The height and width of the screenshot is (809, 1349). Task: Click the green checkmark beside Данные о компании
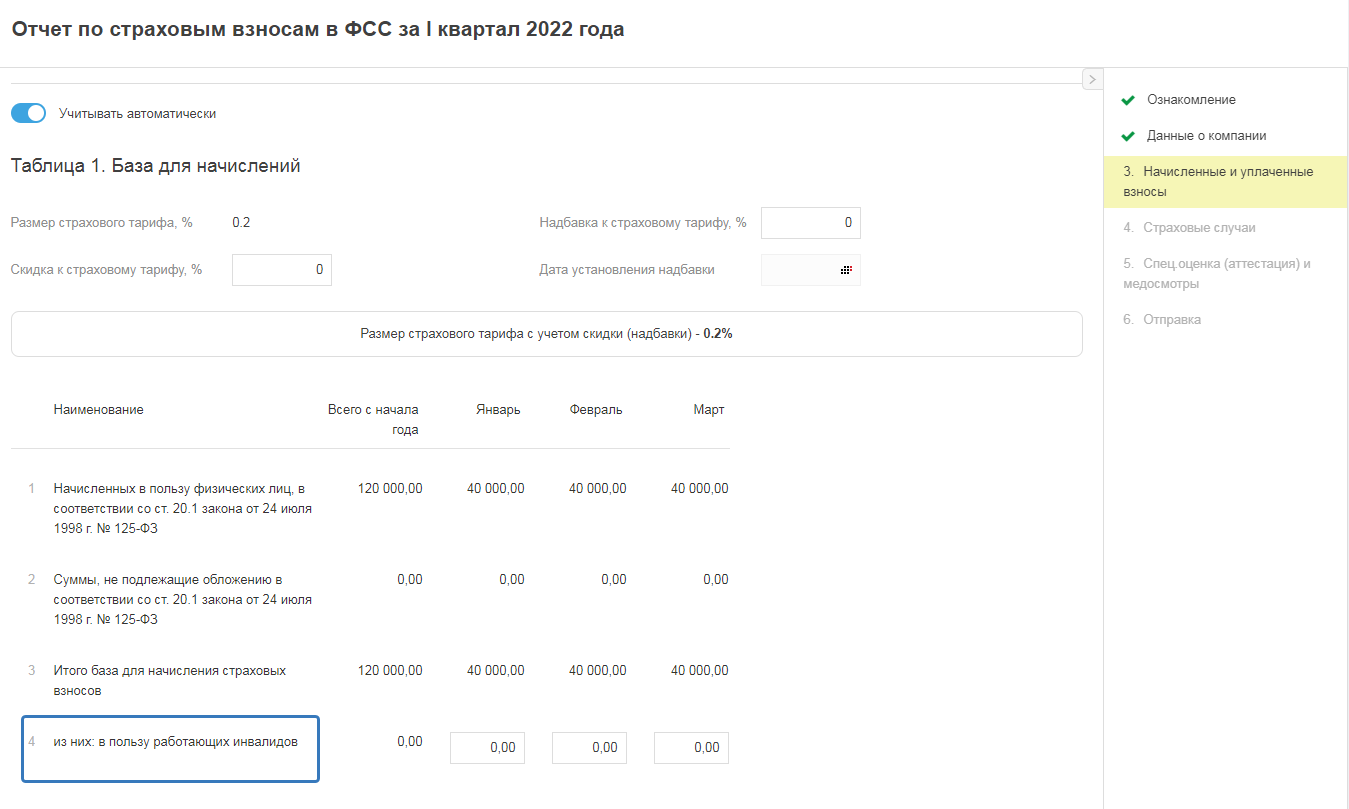point(1128,136)
